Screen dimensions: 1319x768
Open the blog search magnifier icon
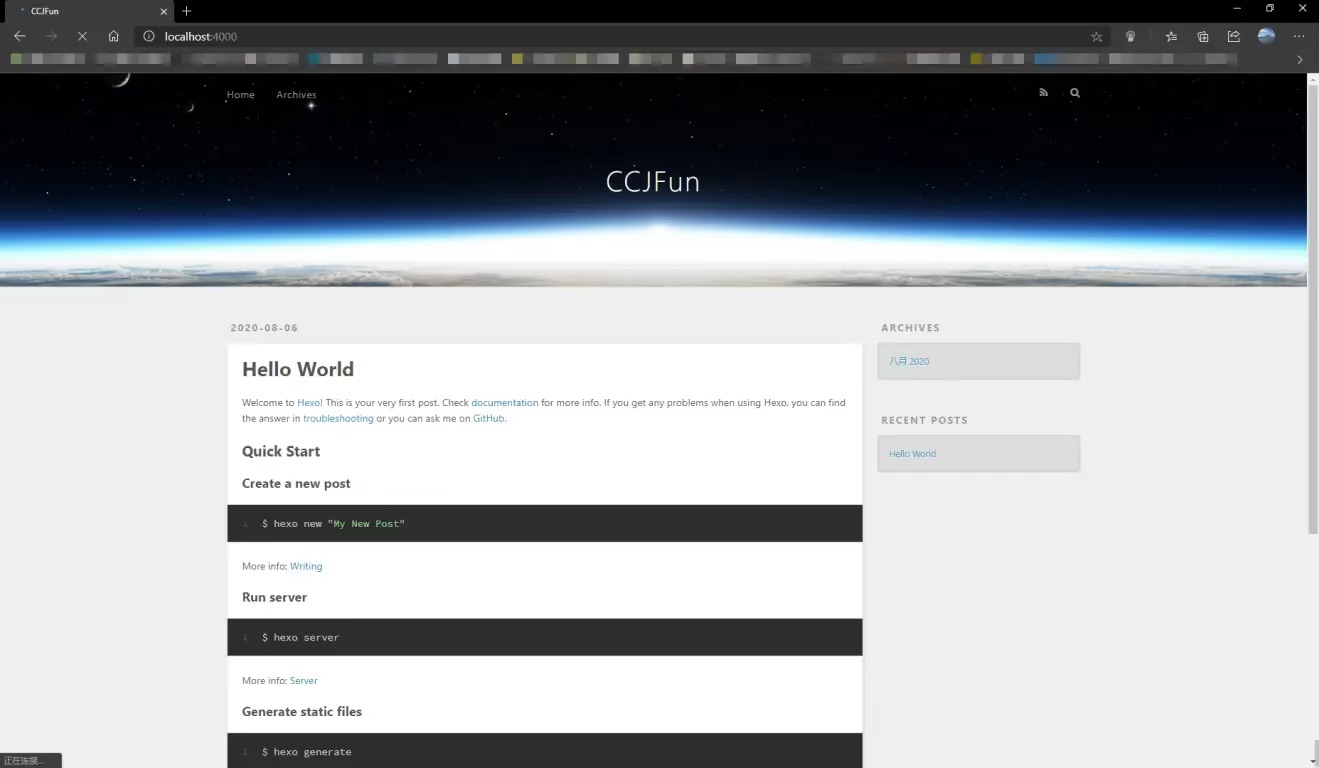point(1075,93)
